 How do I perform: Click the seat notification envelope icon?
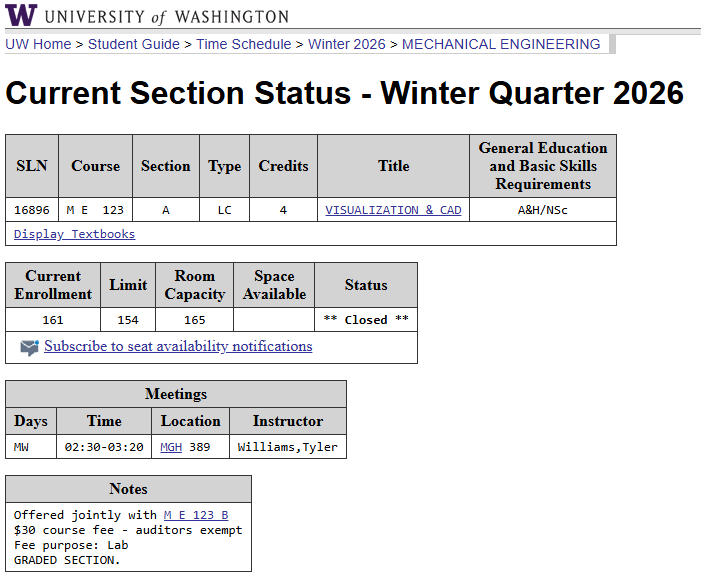click(29, 347)
